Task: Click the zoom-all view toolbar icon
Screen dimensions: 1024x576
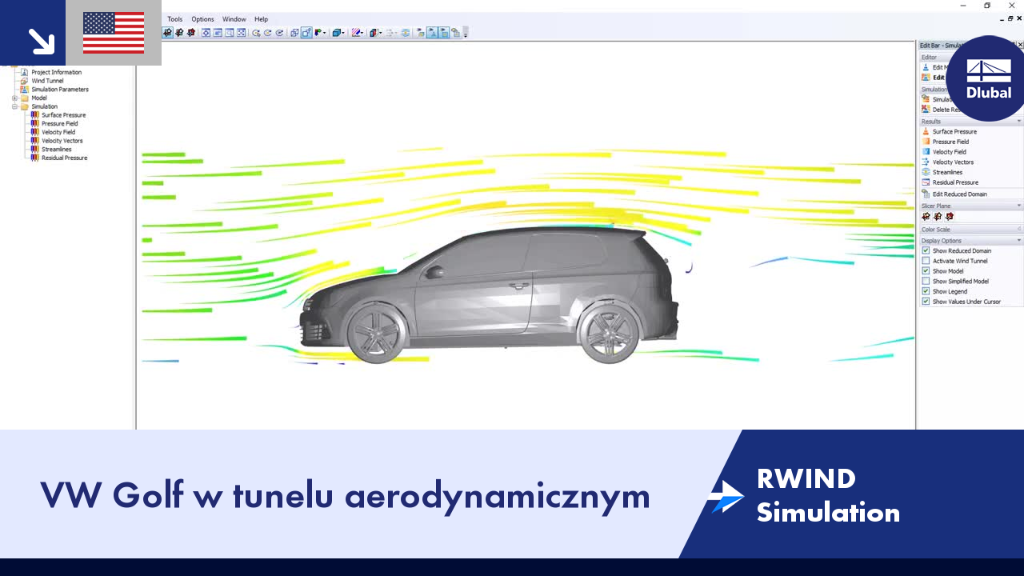Action: tap(242, 33)
